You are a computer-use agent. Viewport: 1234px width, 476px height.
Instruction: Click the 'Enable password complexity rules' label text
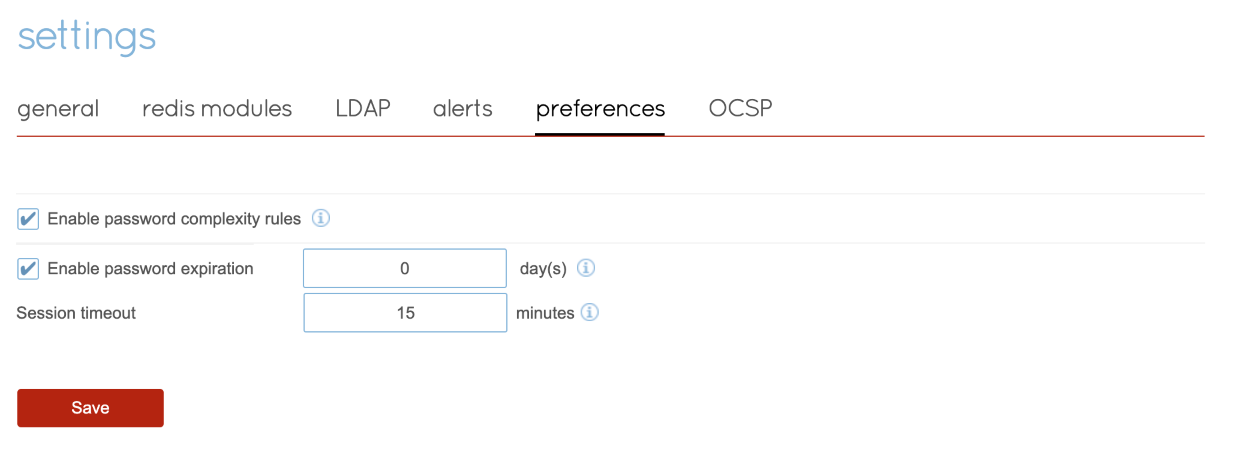click(x=174, y=219)
